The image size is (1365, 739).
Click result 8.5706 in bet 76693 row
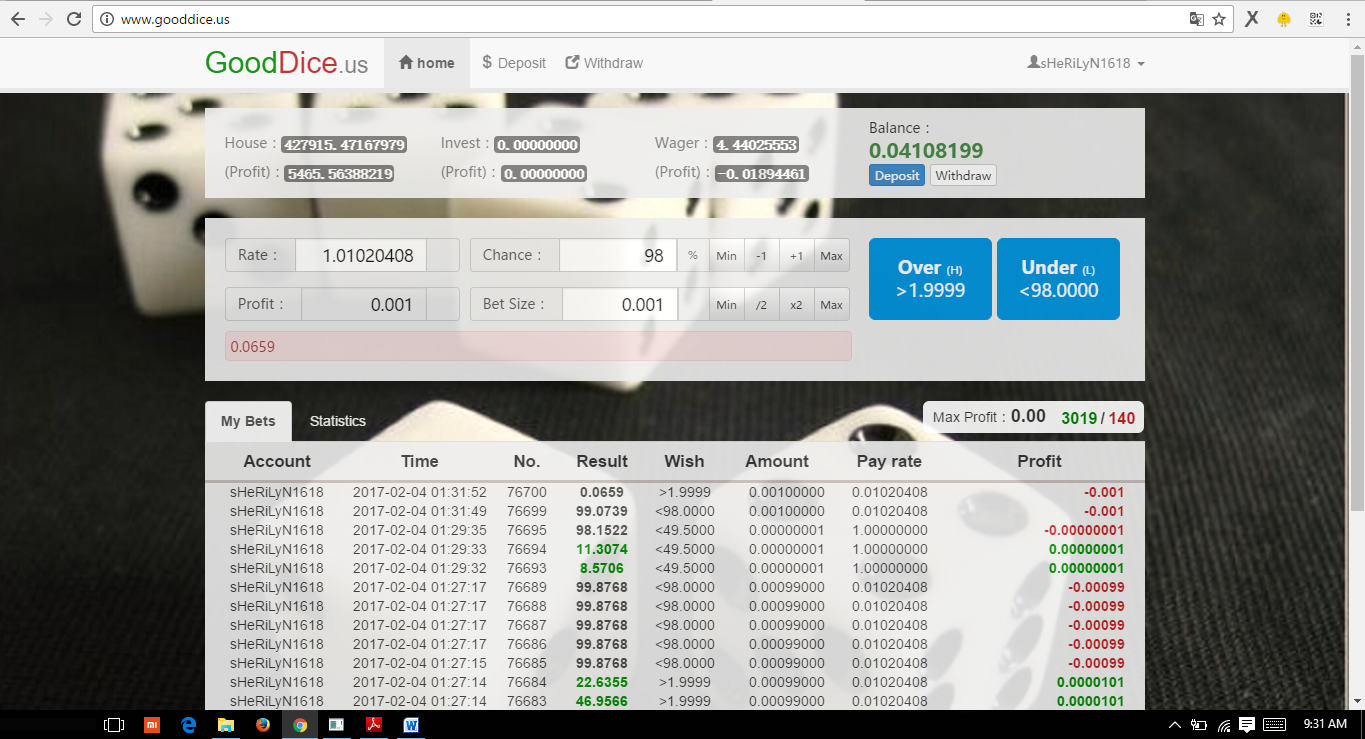[x=604, y=568]
